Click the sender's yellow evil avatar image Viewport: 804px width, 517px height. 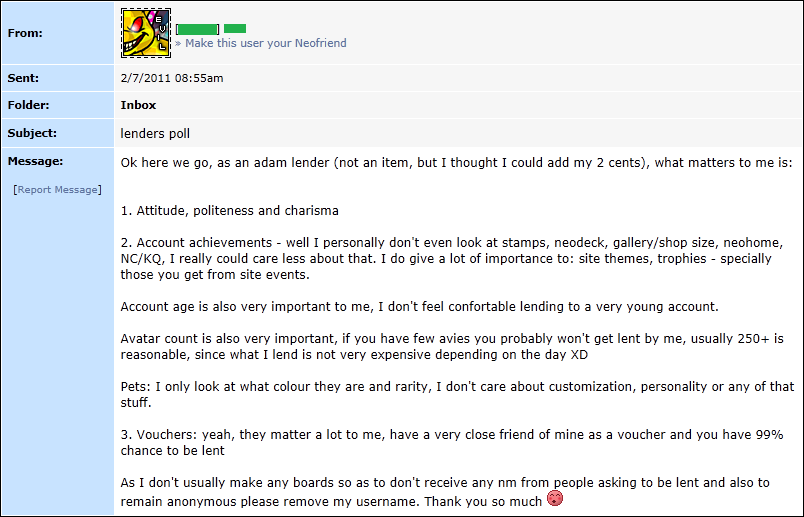[x=146, y=33]
